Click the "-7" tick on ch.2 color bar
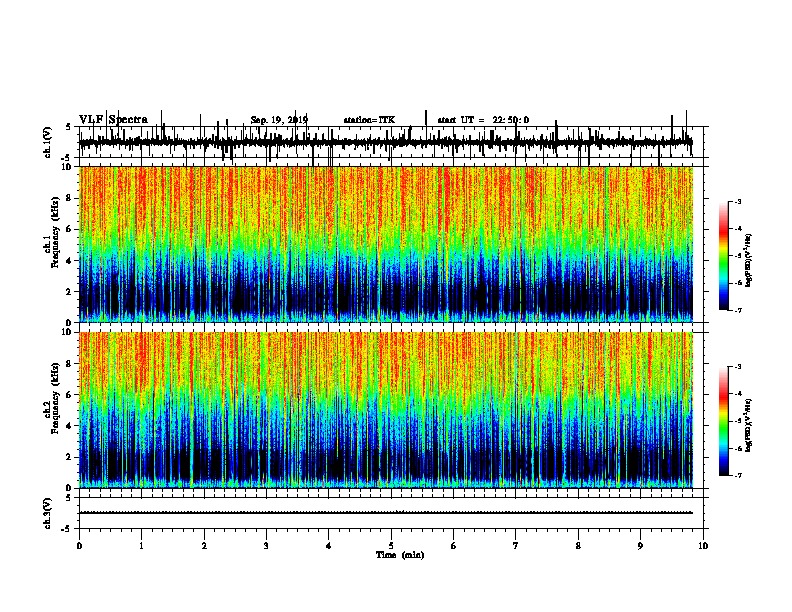Viewport: 792px width, 612px height. coord(738,475)
